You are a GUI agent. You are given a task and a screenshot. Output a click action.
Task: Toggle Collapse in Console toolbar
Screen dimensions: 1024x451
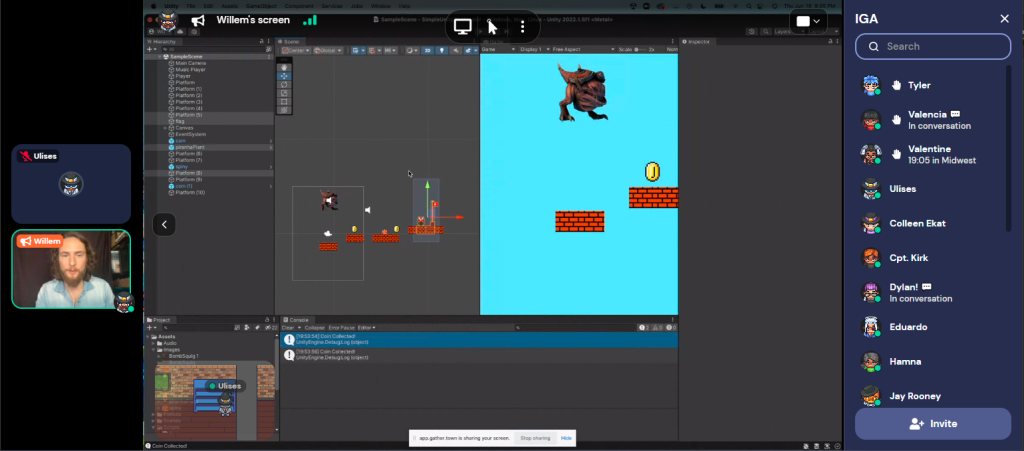click(x=315, y=327)
